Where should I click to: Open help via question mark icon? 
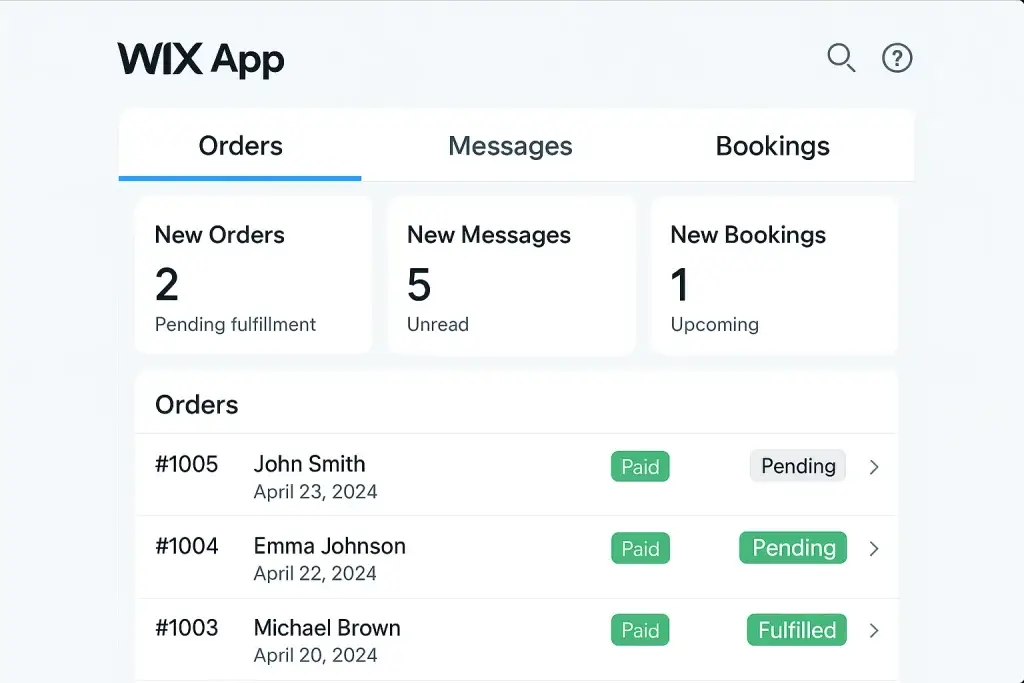[x=897, y=58]
